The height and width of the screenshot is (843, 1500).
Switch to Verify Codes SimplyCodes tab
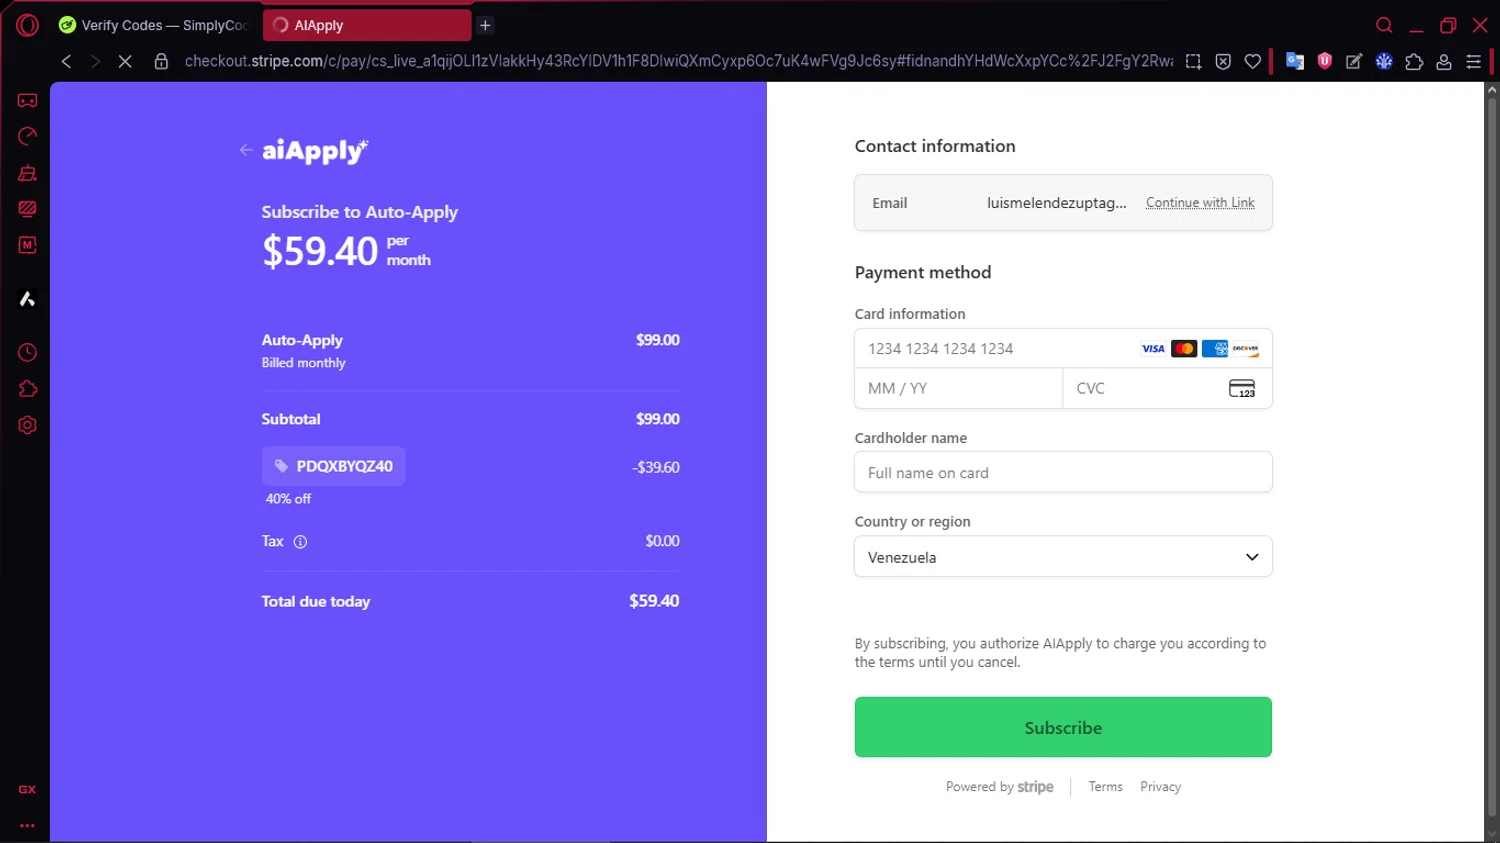[x=153, y=25]
